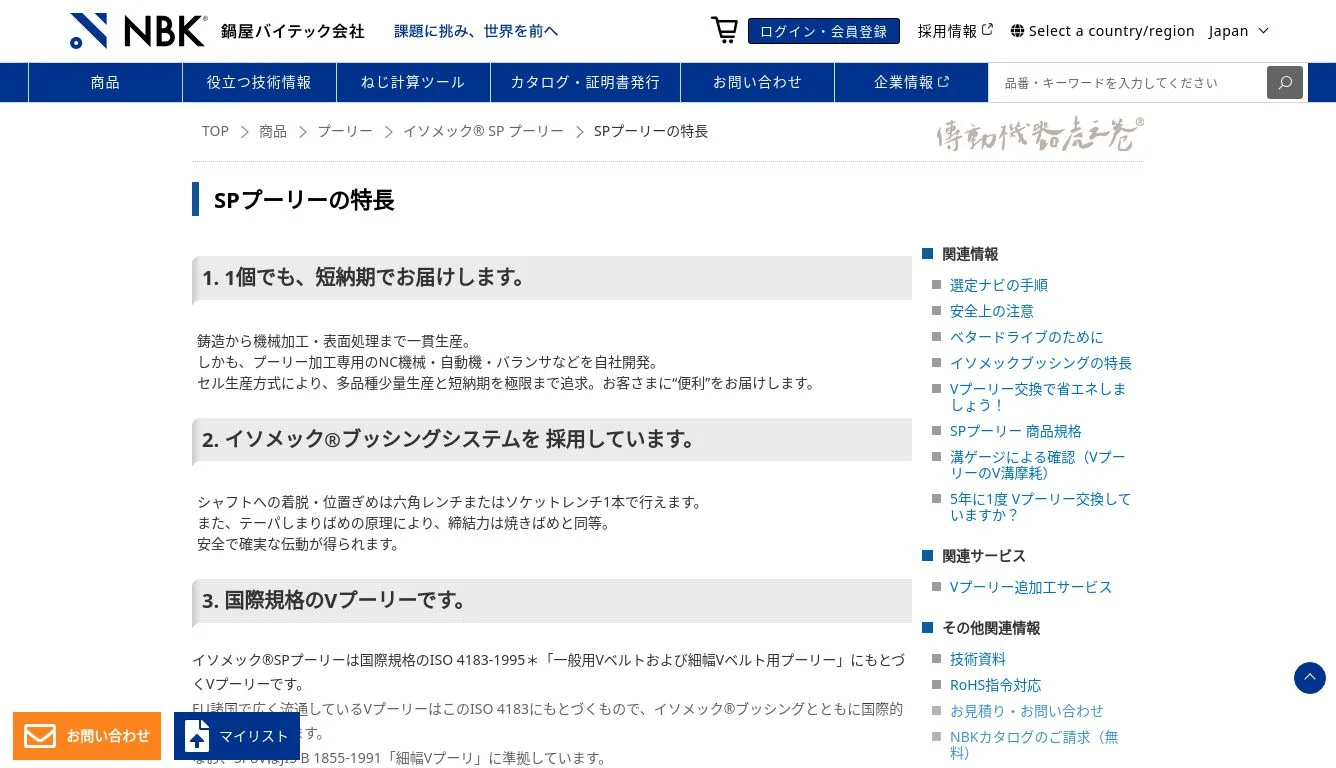
Task: Open Vプーリー追加工サービス link
Action: (1031, 587)
